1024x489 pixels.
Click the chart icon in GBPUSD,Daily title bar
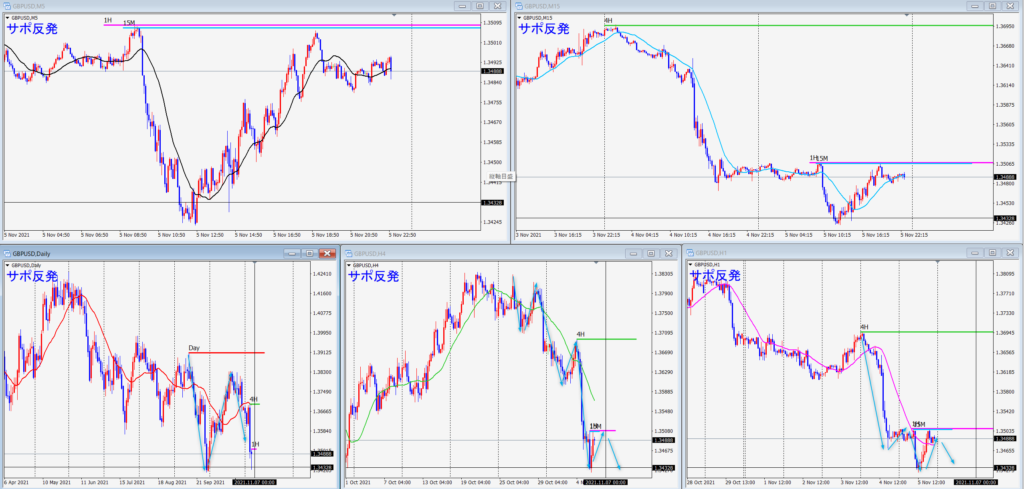click(6, 253)
